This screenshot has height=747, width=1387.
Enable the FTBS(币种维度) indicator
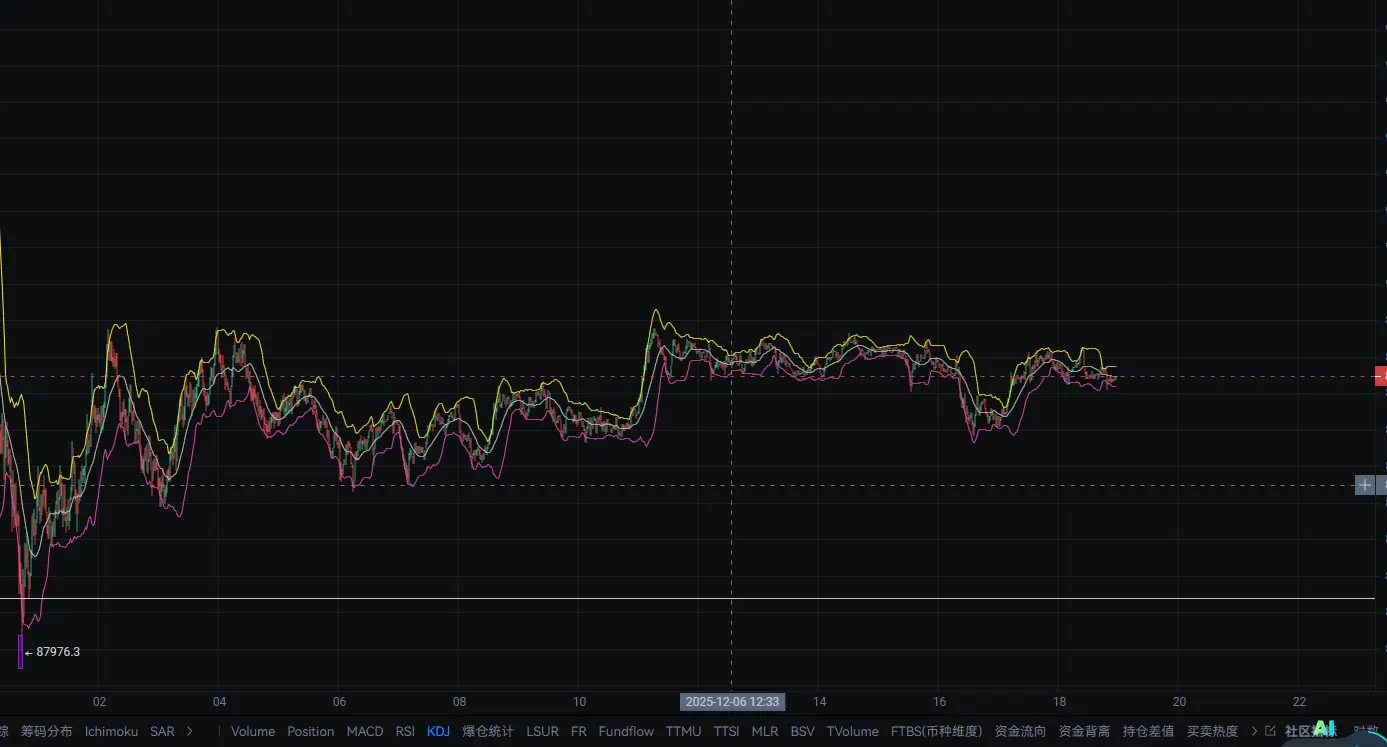point(936,731)
